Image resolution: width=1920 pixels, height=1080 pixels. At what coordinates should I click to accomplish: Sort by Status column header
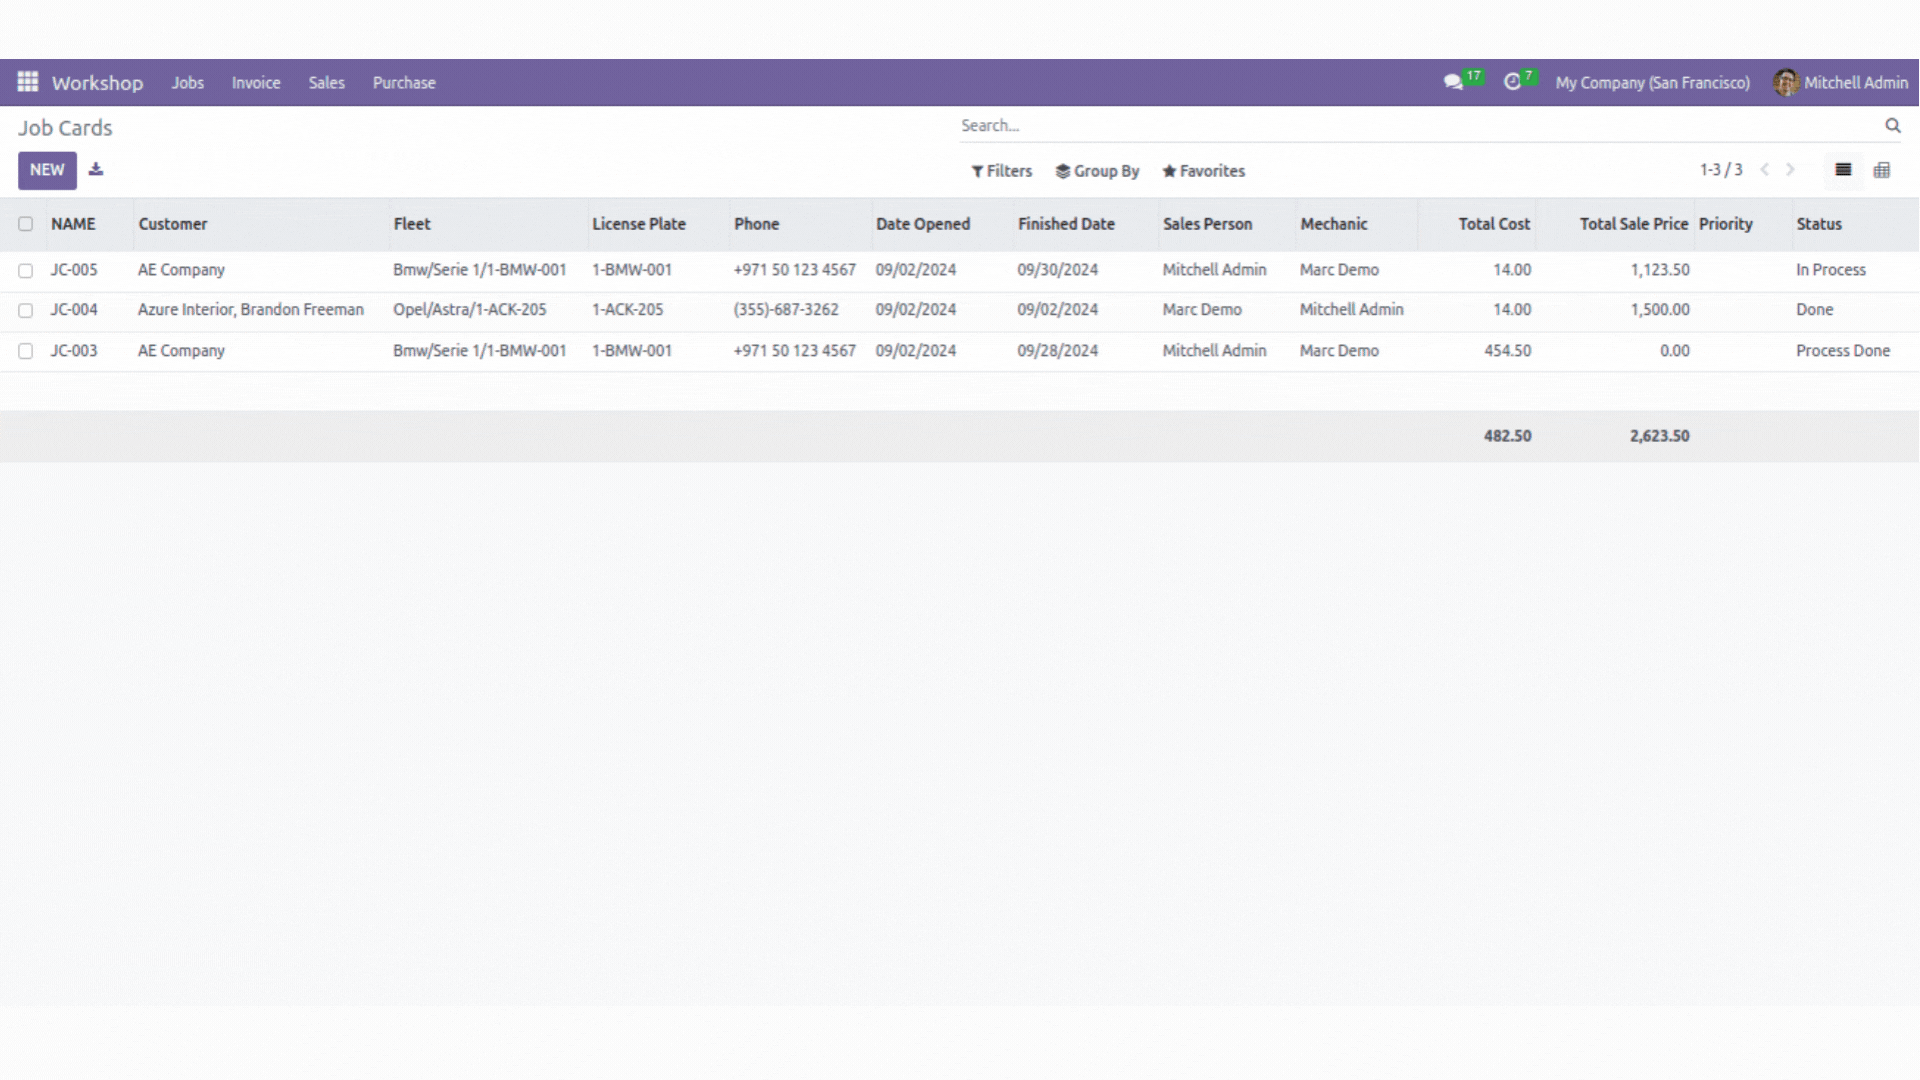pyautogui.click(x=1819, y=224)
